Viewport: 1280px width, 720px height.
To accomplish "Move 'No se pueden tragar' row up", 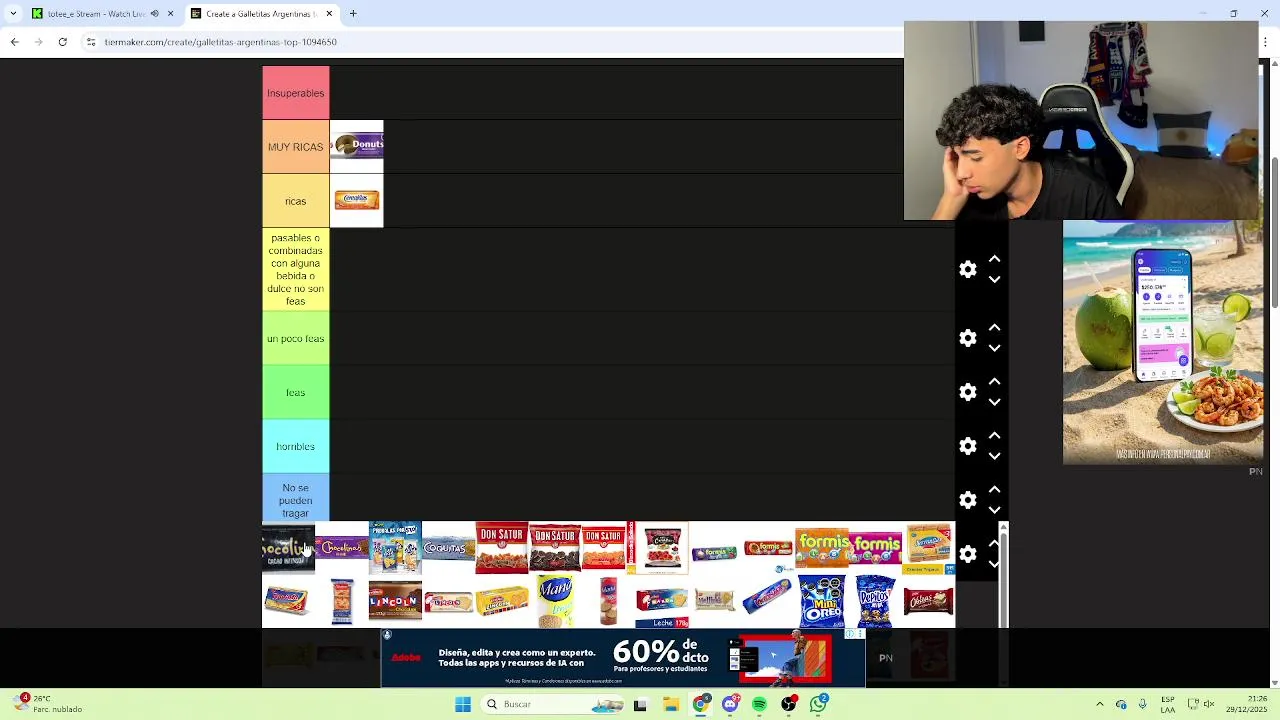I will [x=994, y=489].
